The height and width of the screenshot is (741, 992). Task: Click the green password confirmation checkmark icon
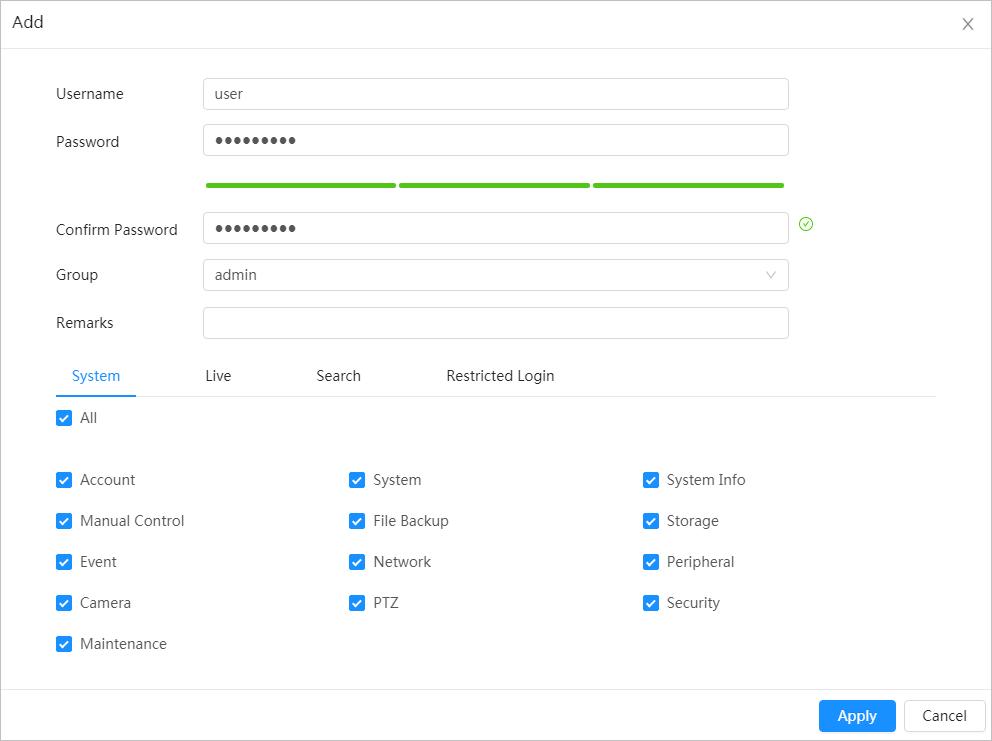806,225
